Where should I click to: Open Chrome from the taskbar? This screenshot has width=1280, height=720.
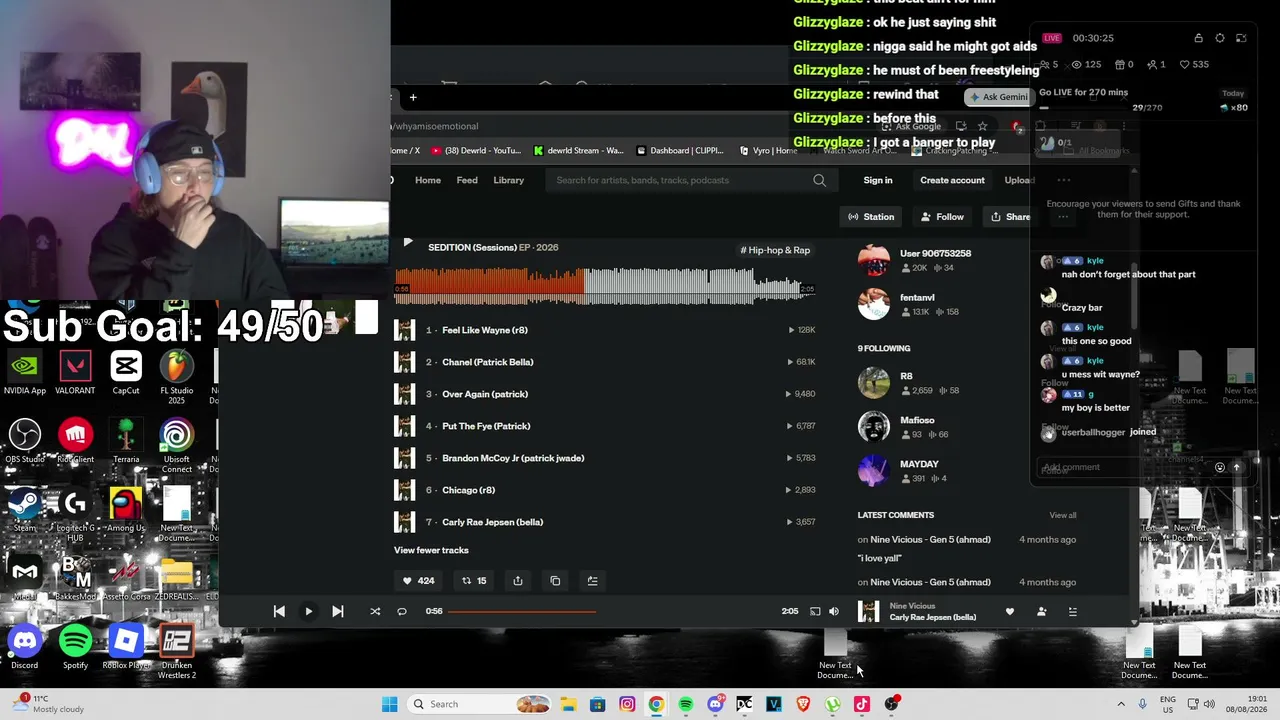coord(656,704)
